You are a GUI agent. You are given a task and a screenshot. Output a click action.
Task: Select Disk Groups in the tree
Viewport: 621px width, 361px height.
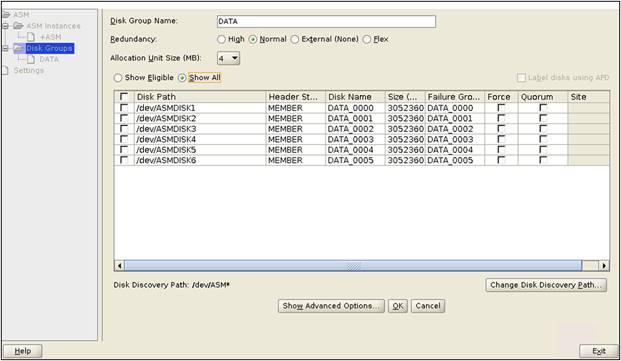[50, 48]
